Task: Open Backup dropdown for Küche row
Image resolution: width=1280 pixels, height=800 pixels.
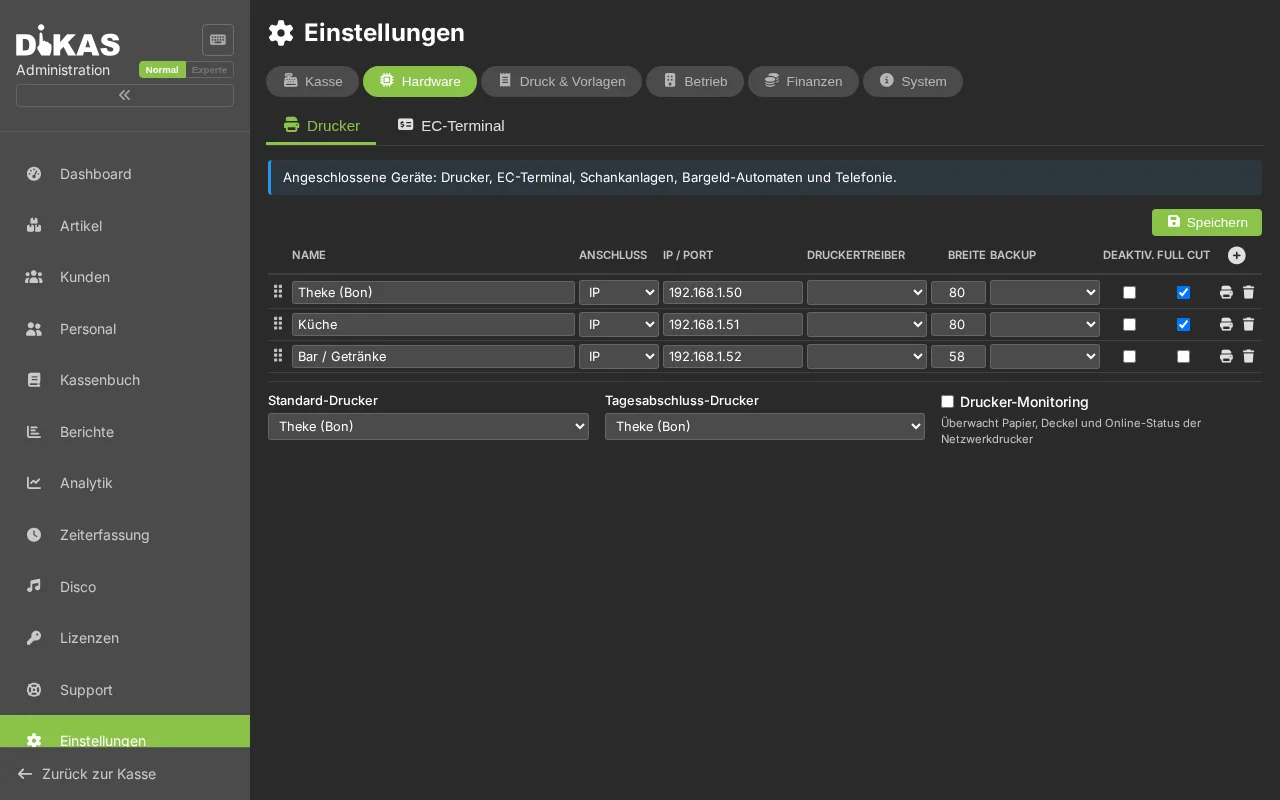Action: 1045,324
